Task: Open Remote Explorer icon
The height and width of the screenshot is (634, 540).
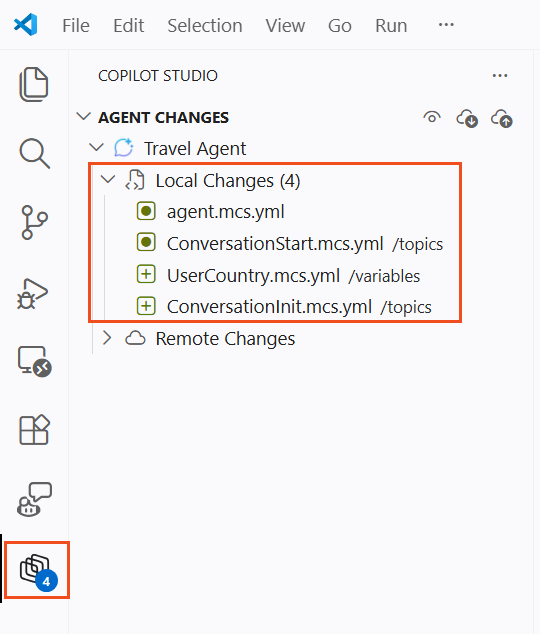Action: click(x=35, y=361)
